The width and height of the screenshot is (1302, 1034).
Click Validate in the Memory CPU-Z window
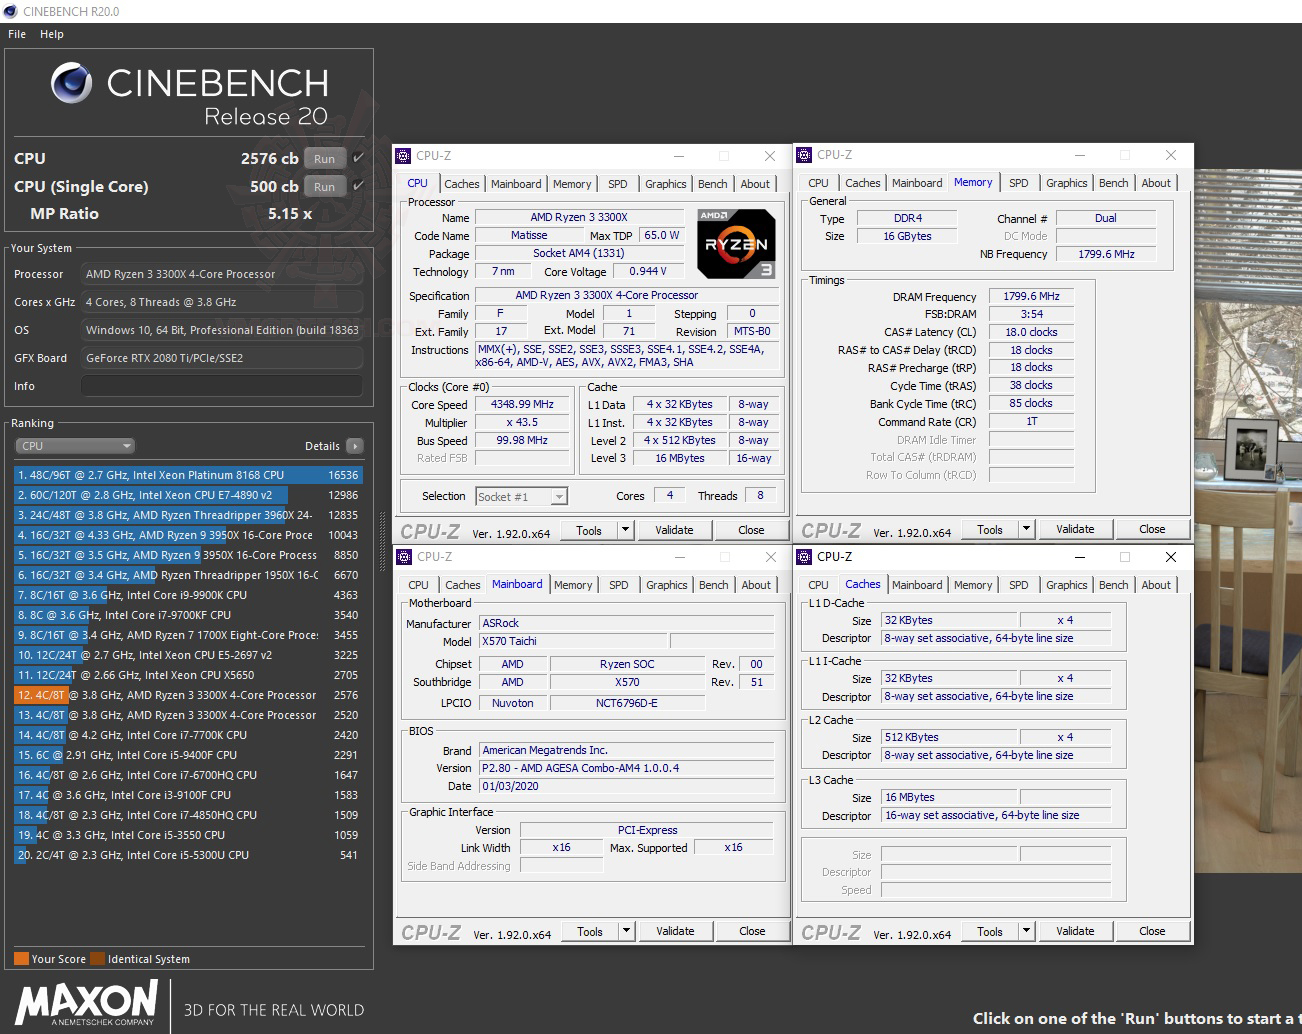[1075, 529]
